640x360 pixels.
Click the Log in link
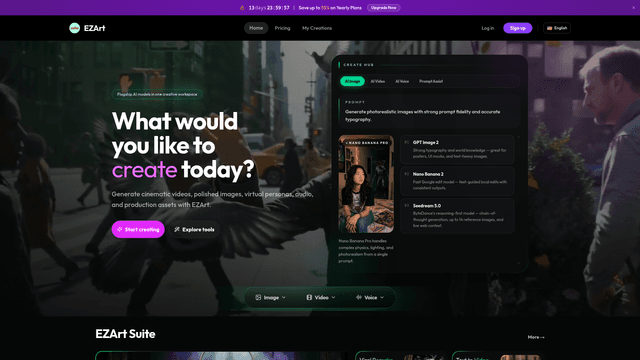[x=488, y=28]
